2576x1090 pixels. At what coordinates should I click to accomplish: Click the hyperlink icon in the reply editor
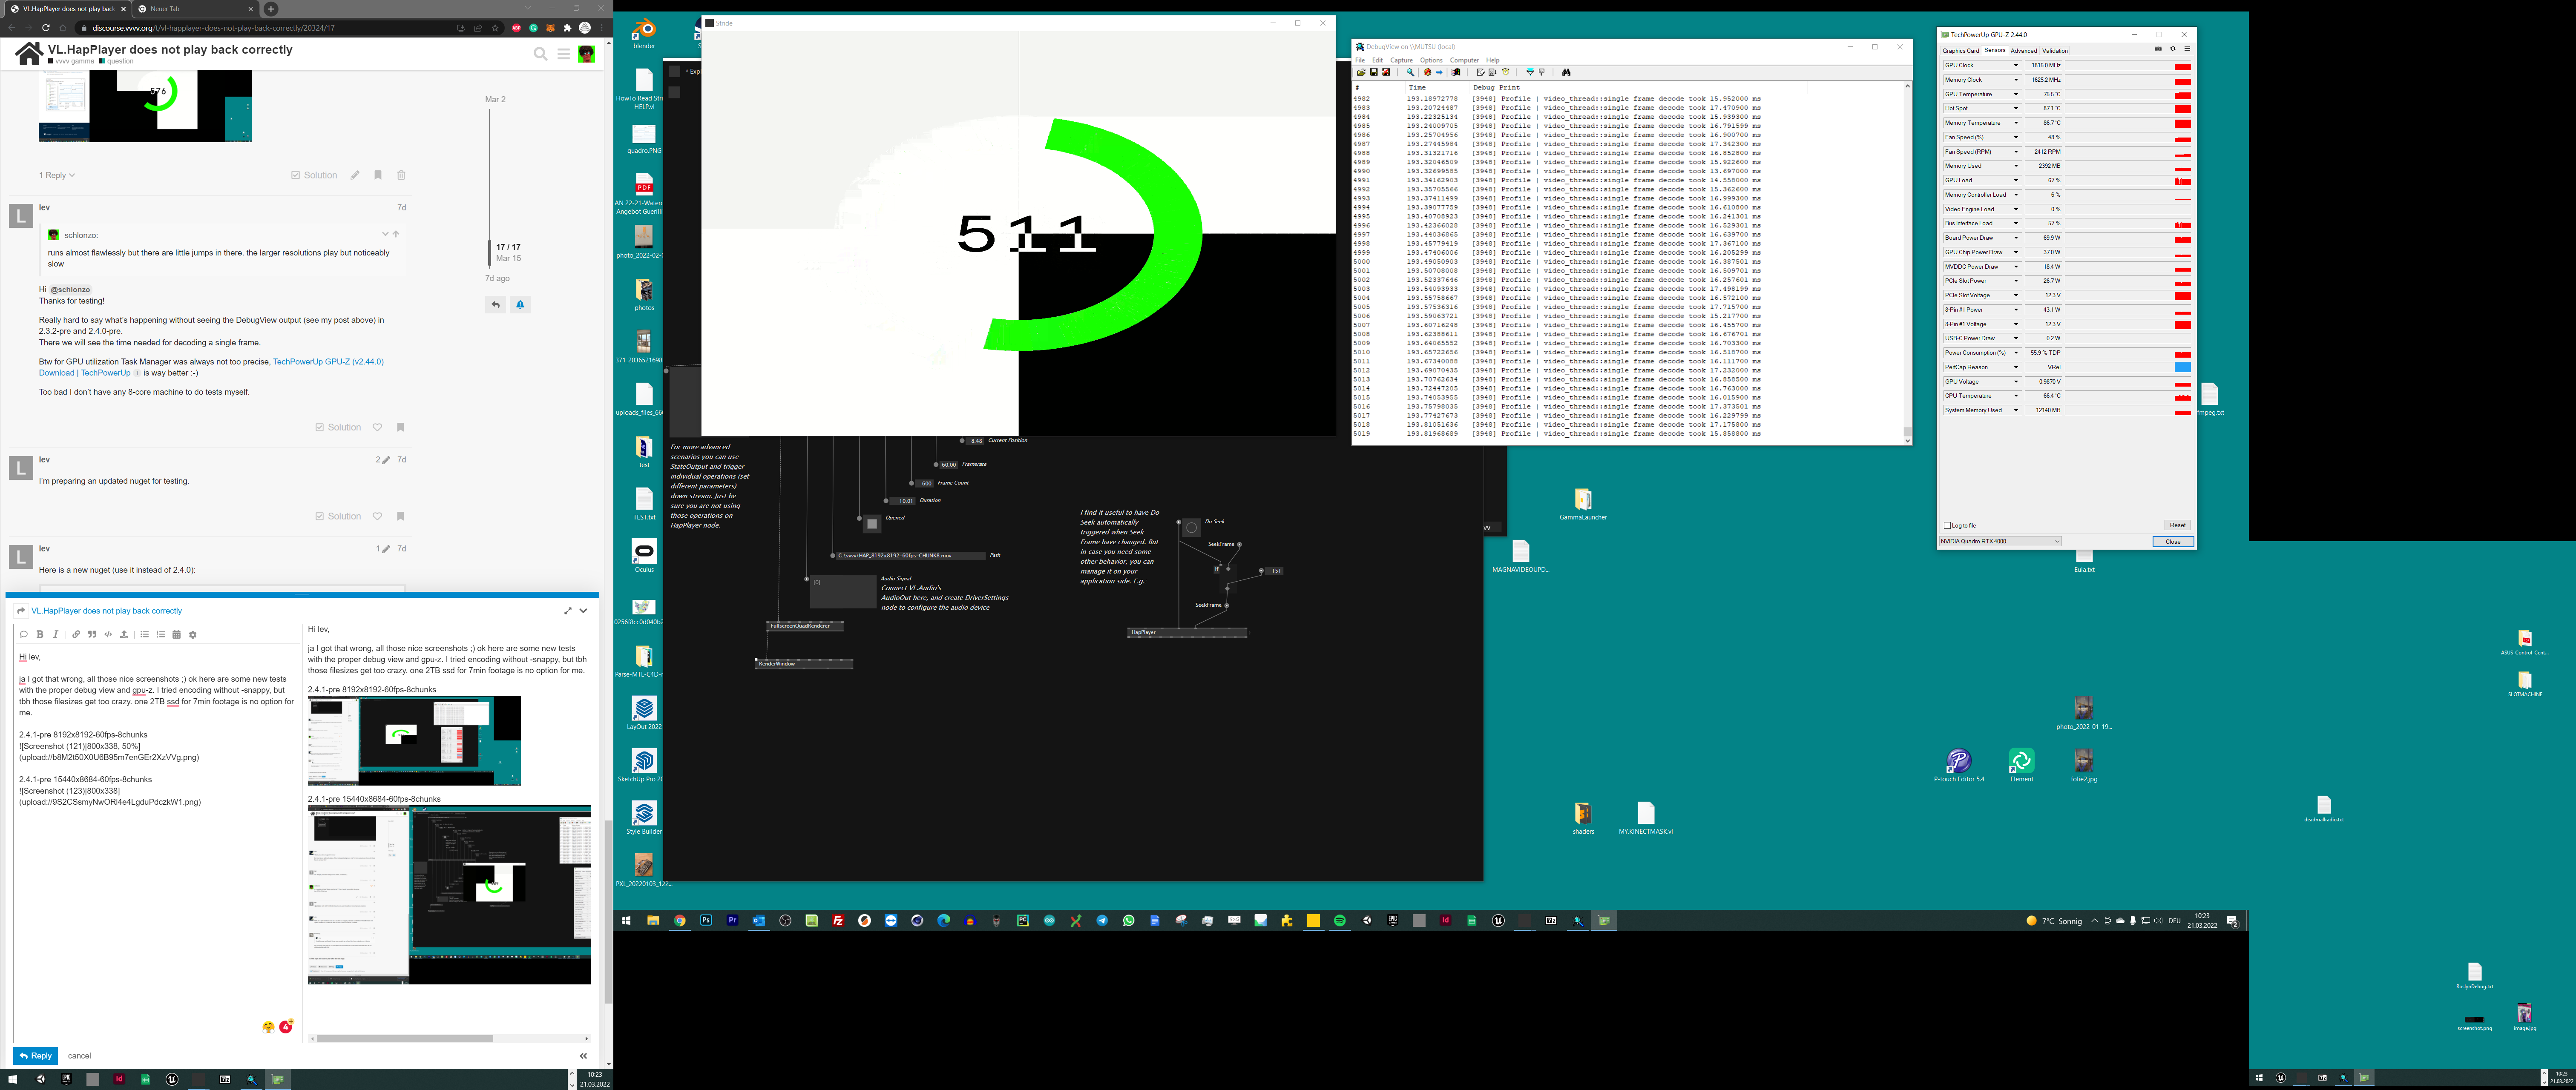[76, 634]
